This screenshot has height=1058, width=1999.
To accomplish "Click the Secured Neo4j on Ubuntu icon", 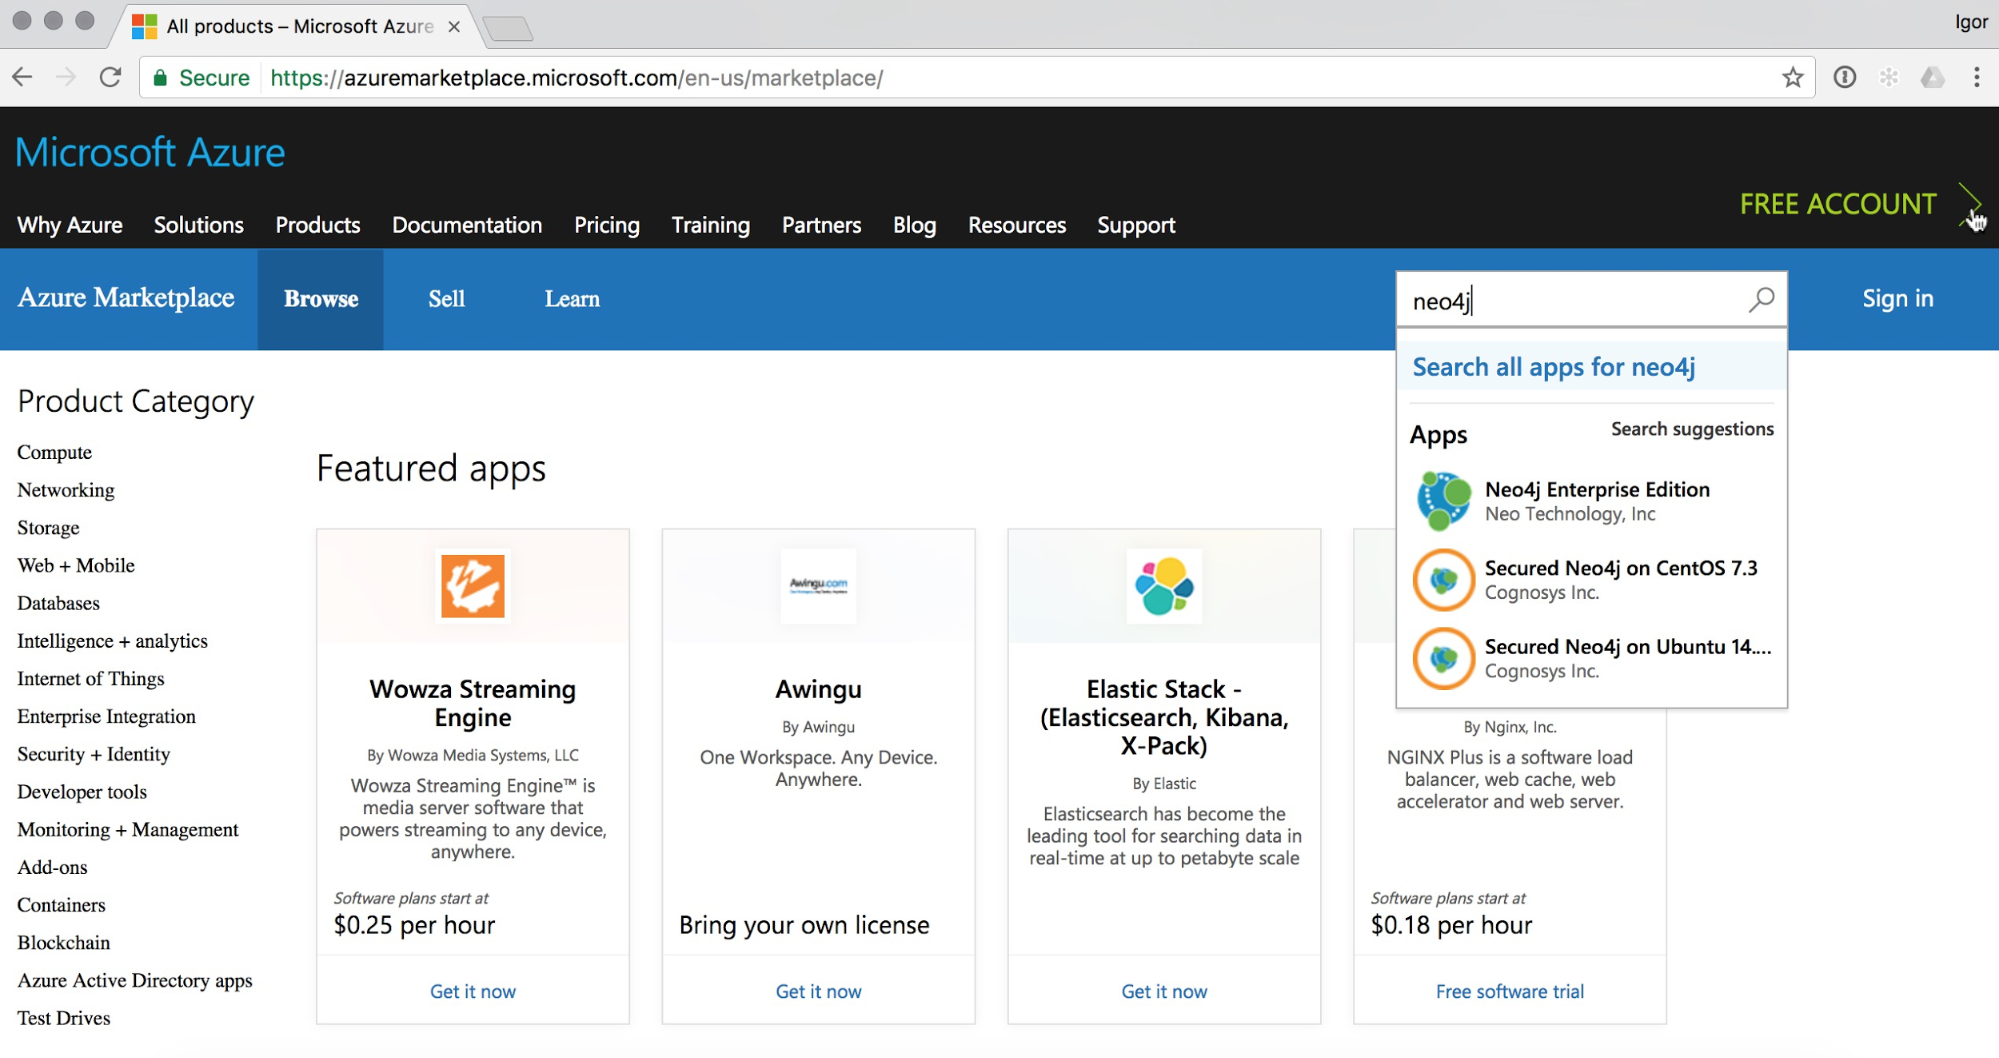I will click(x=1443, y=658).
